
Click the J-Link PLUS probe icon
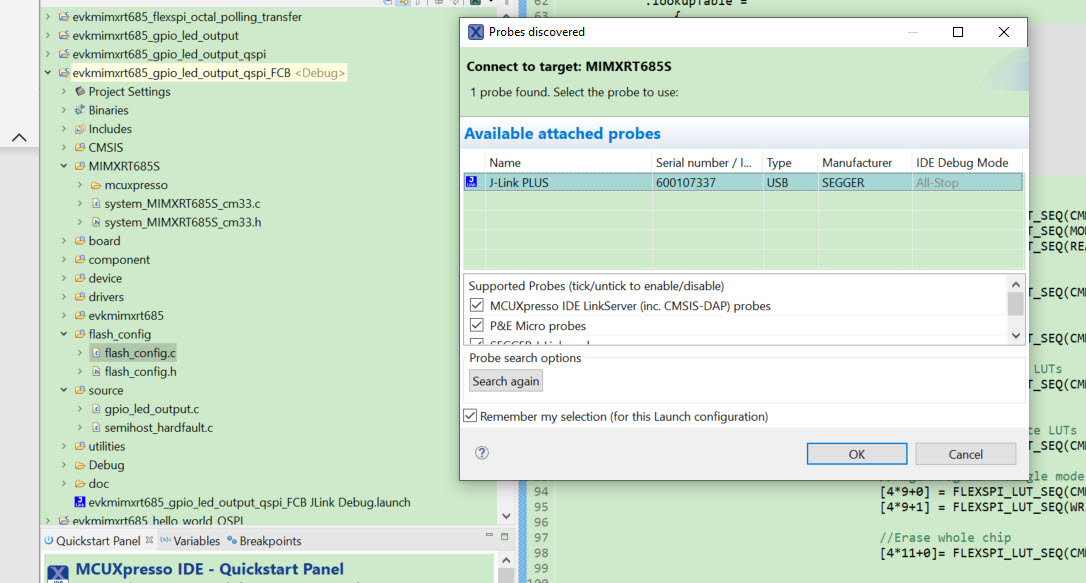pyautogui.click(x=471, y=181)
